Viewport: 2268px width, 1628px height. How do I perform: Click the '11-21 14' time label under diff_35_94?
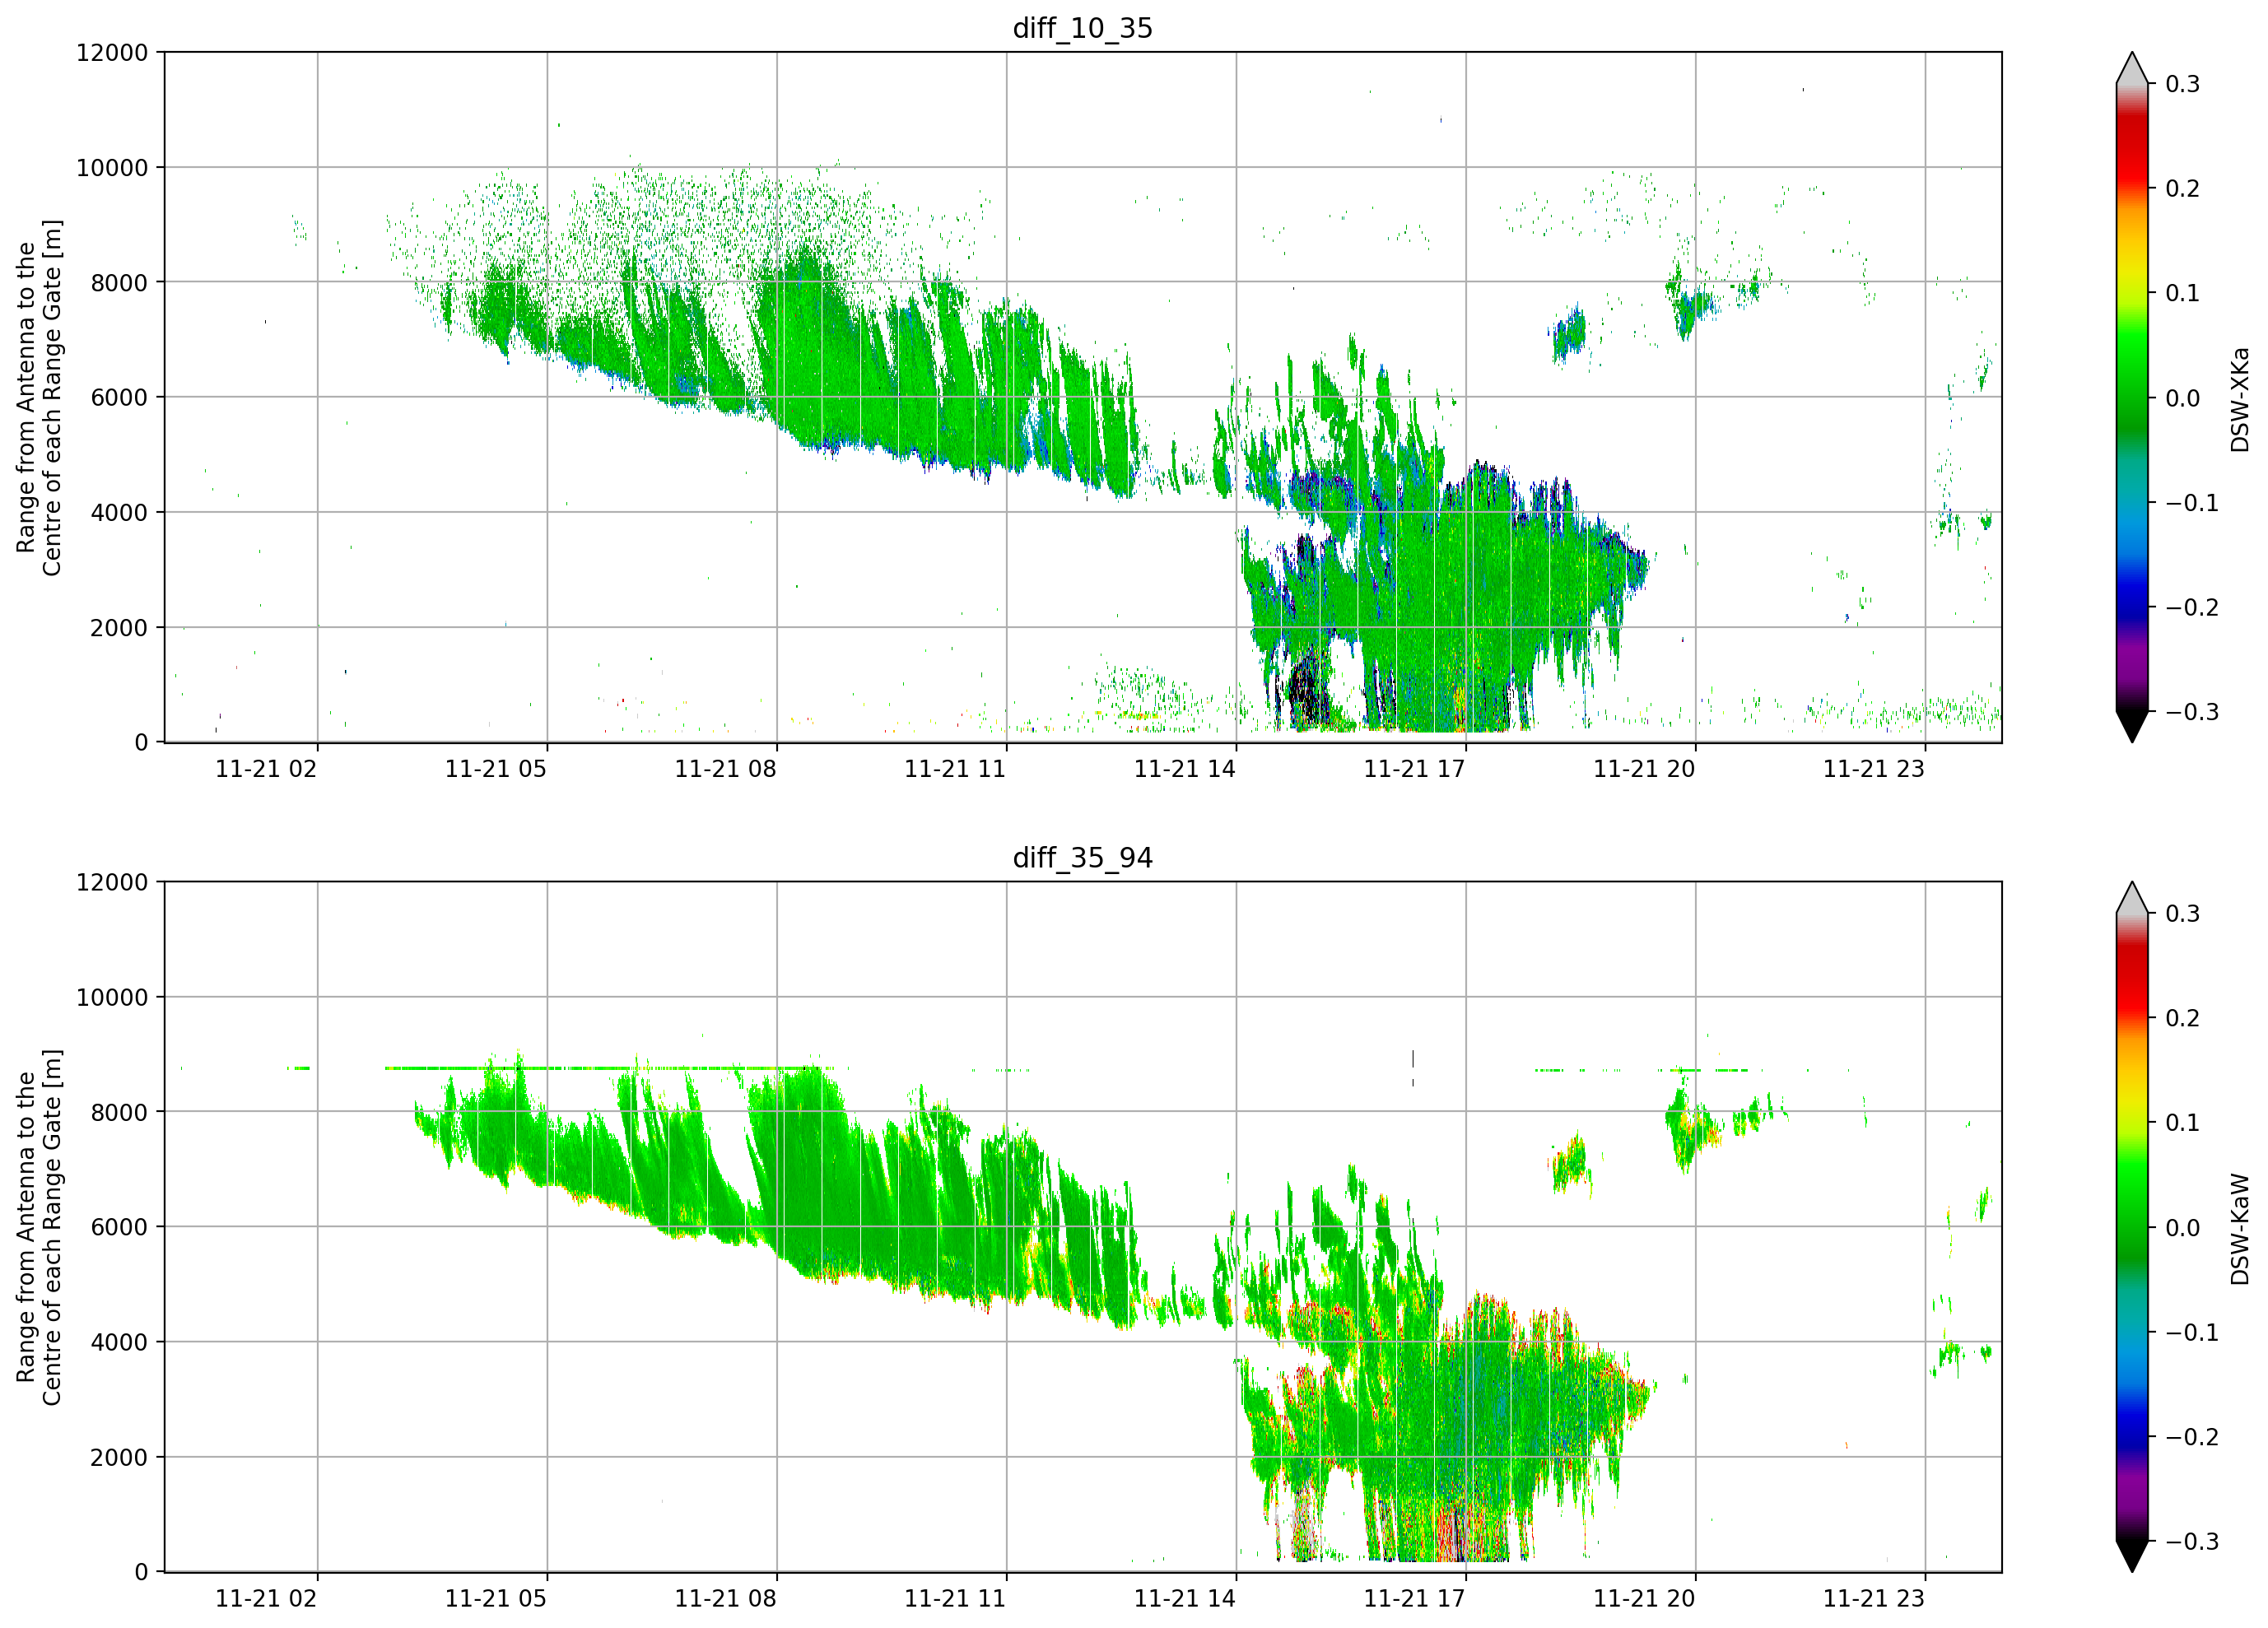point(1185,1599)
